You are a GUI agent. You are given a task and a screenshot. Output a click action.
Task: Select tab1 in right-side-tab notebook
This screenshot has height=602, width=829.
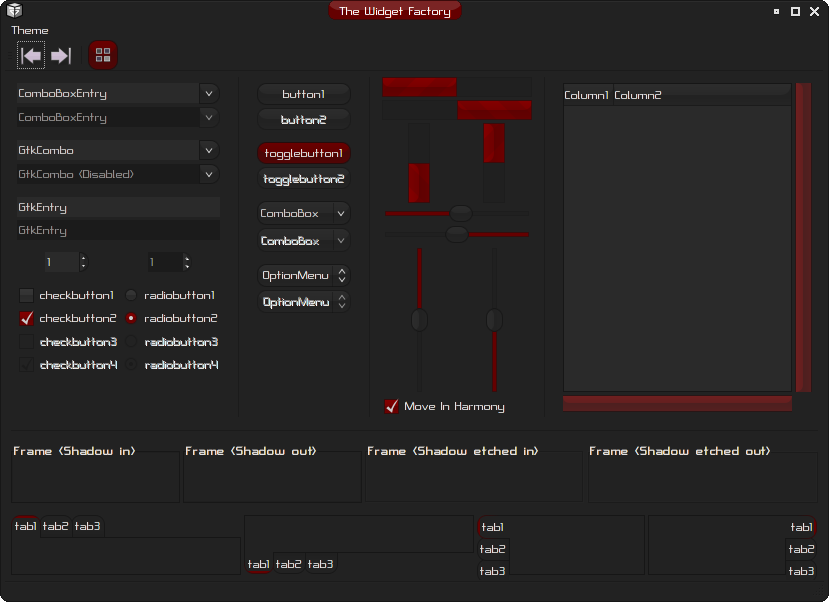click(801, 527)
